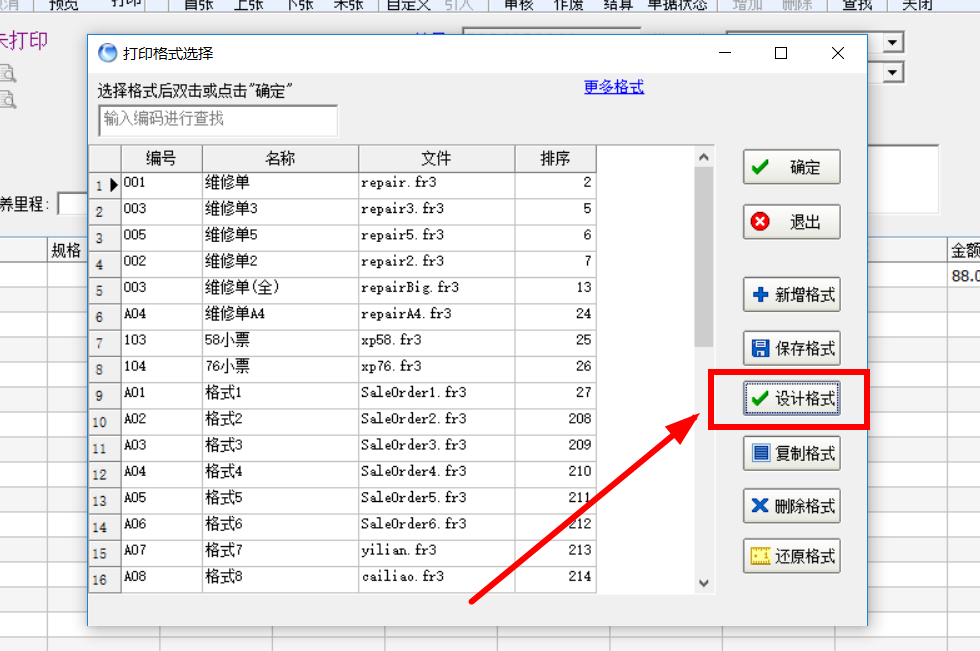
Task: Click the 编号 column header
Action: tap(161, 159)
